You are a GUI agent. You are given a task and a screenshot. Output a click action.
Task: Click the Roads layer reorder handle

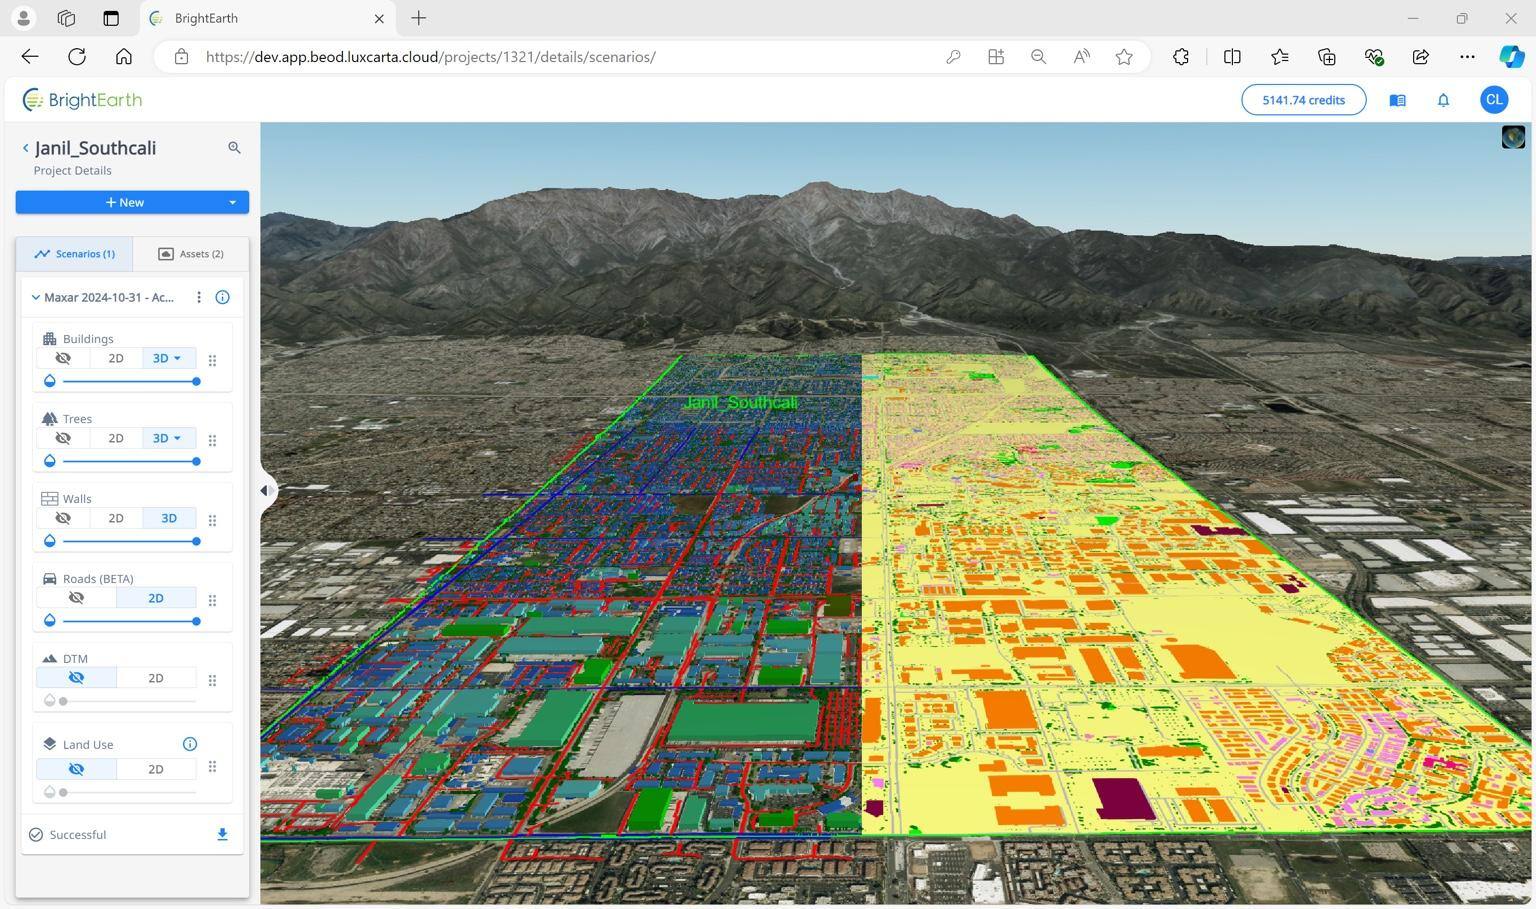click(x=212, y=600)
